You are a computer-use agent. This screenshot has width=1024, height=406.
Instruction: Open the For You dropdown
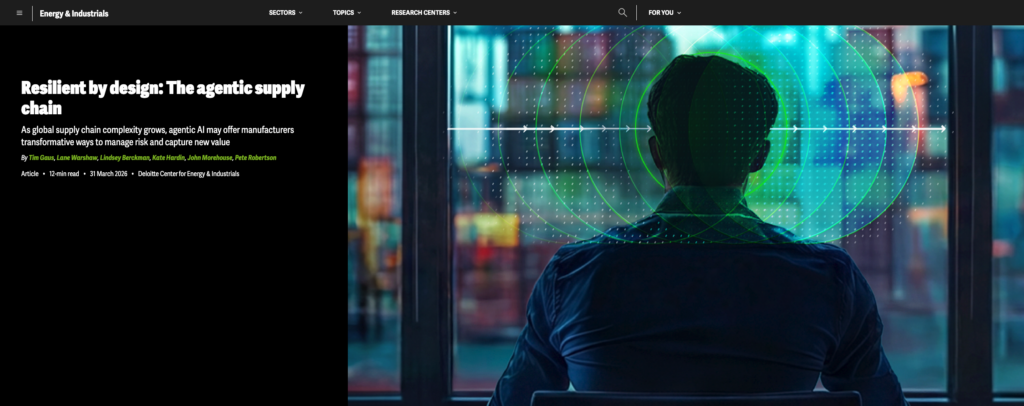coord(664,13)
